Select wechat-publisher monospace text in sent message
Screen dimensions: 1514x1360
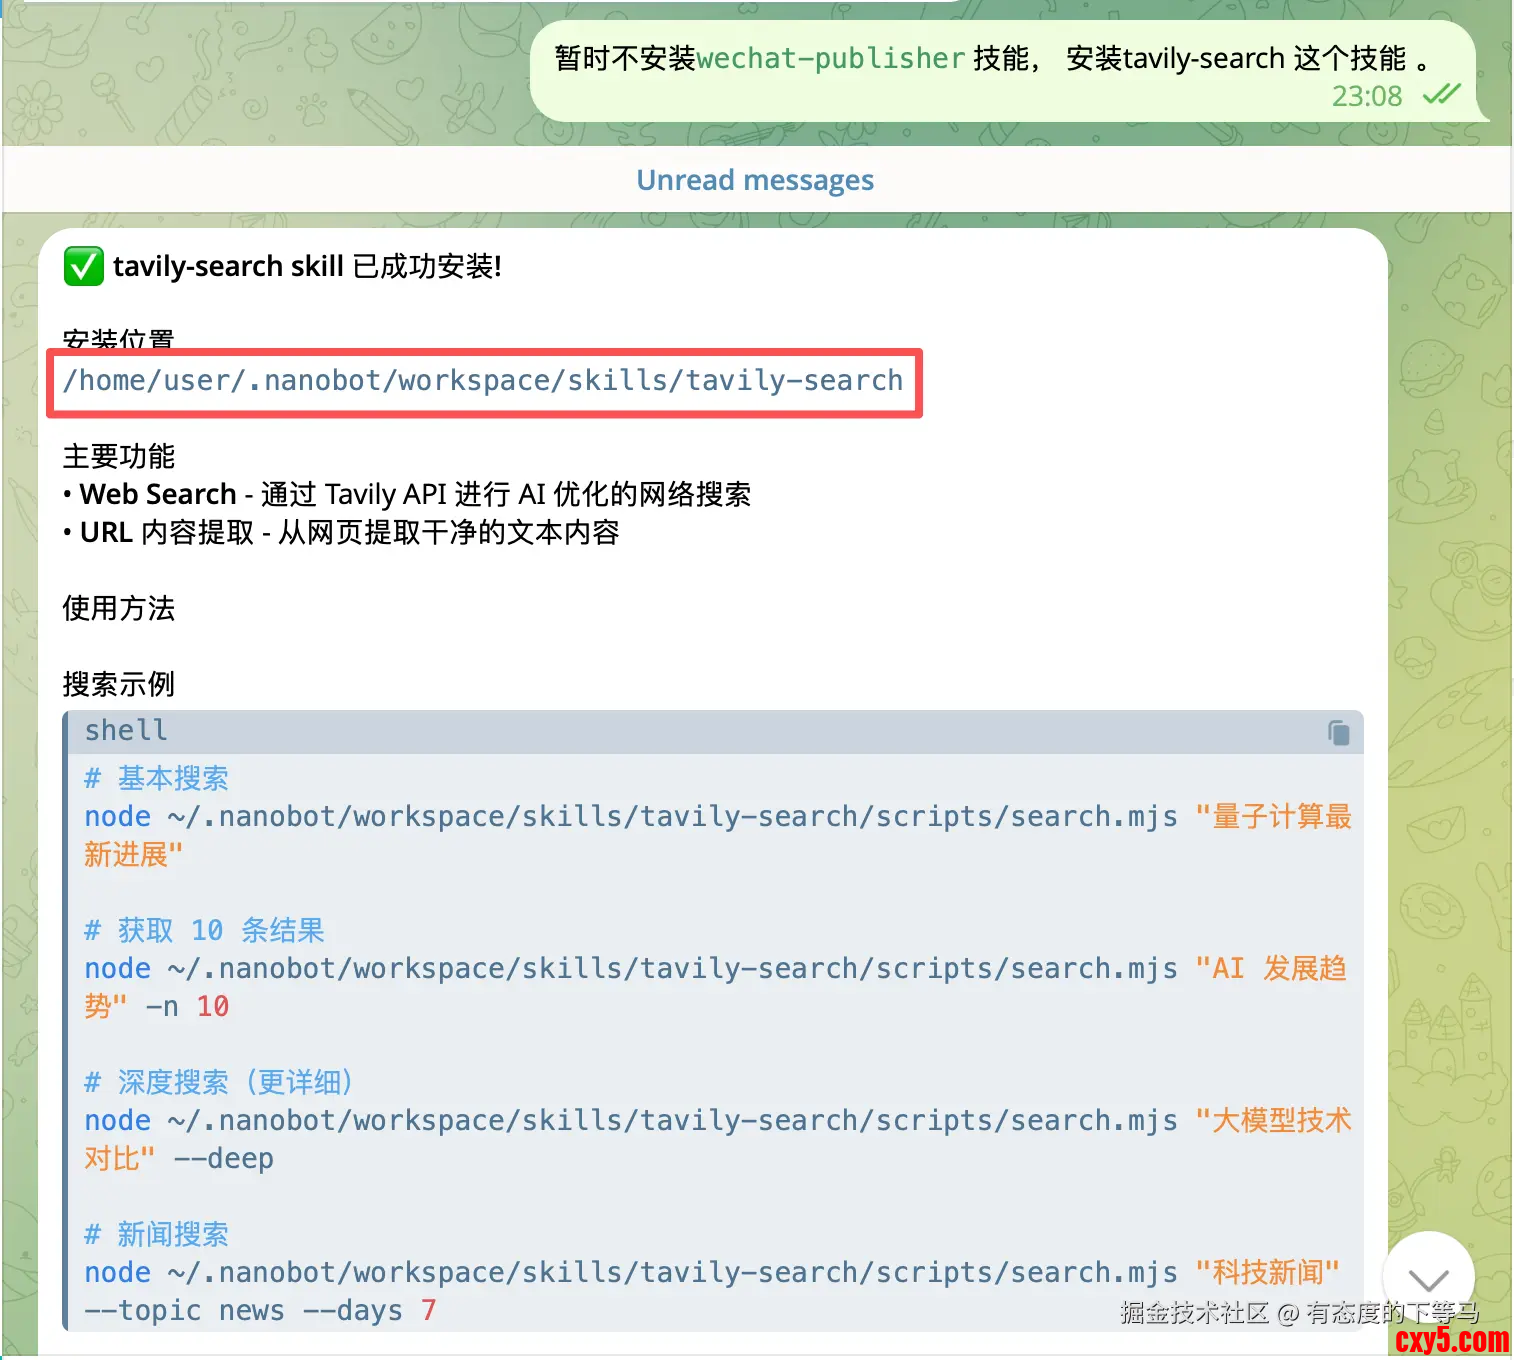coord(830,59)
